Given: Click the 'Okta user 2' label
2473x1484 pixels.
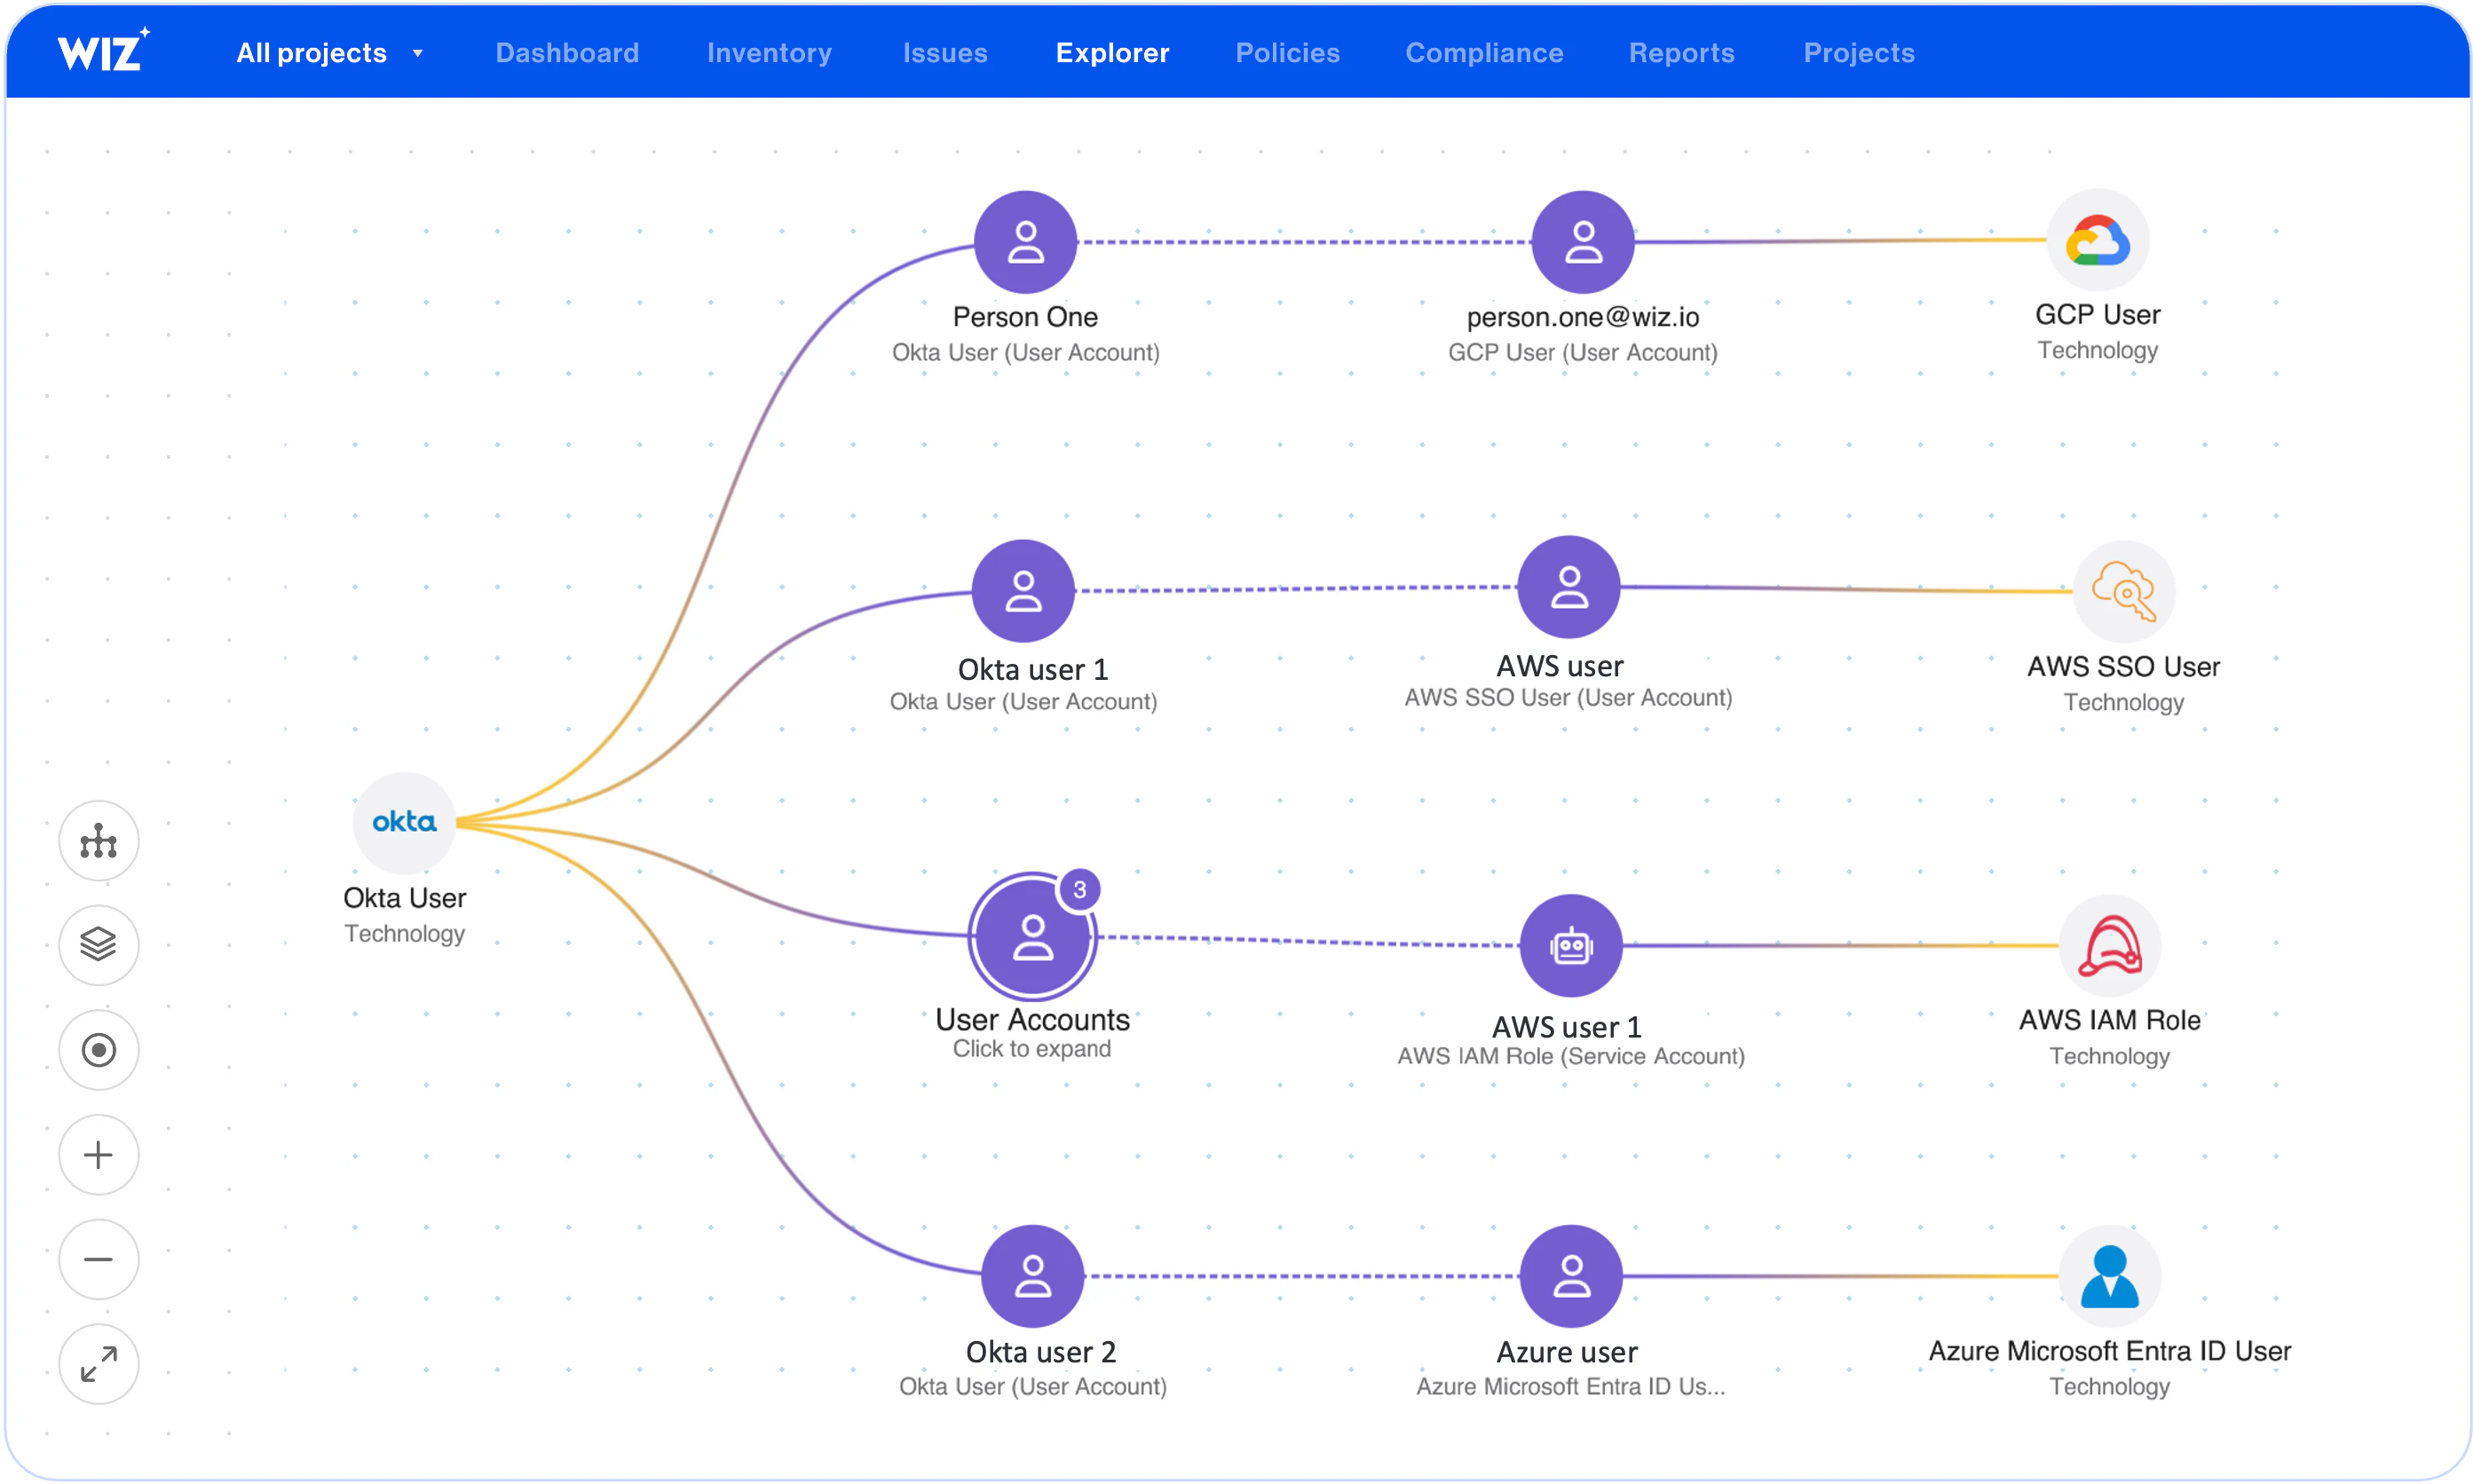Looking at the screenshot, I should [x=1040, y=1352].
